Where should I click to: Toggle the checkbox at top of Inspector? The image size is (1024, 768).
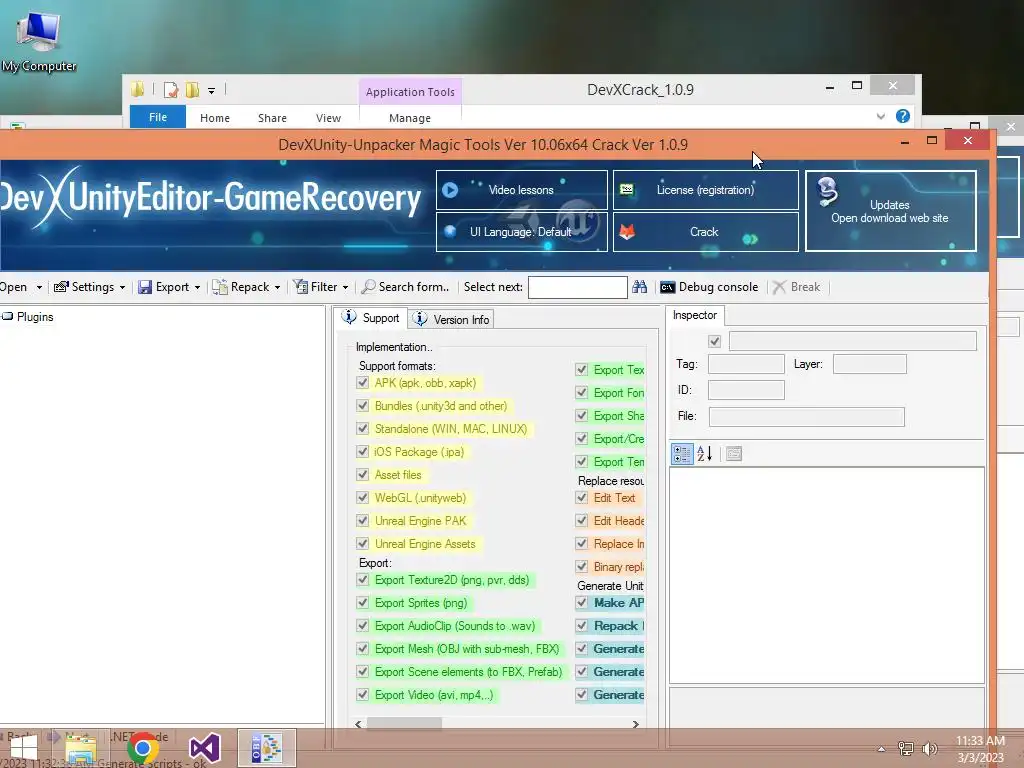coord(714,341)
